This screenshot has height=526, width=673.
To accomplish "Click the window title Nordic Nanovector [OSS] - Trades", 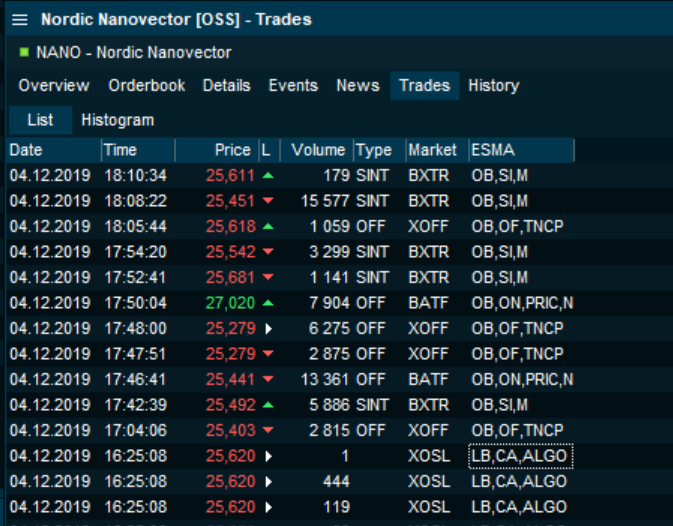I will coord(176,20).
